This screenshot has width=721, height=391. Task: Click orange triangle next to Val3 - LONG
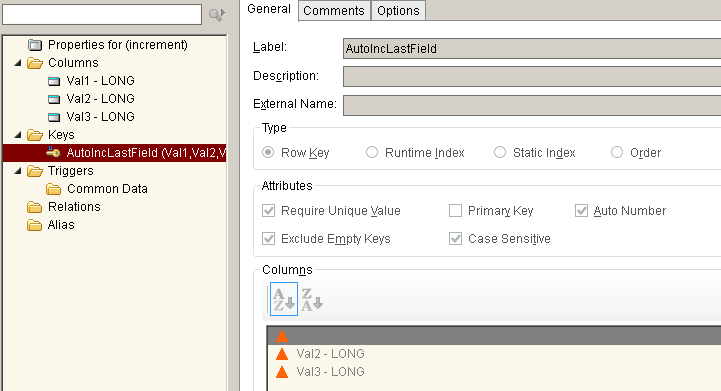coord(282,372)
